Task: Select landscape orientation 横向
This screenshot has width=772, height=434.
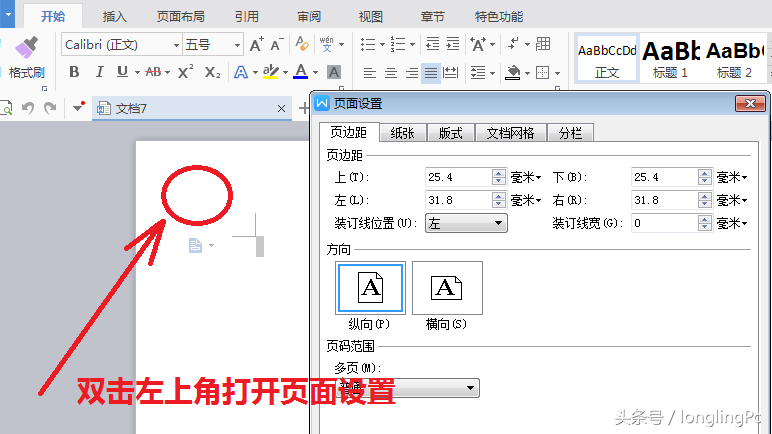Action: tap(447, 288)
